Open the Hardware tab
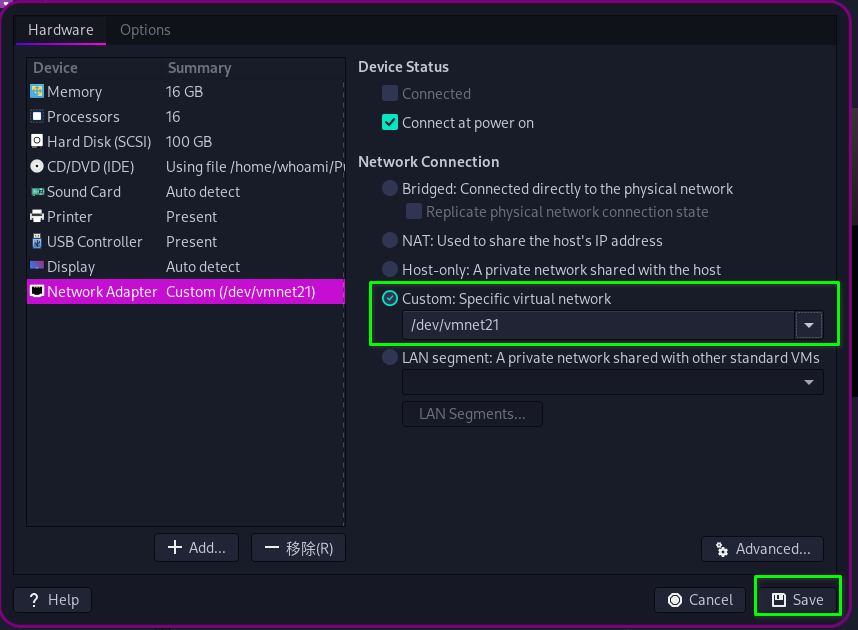This screenshot has height=630, width=858. click(x=61, y=30)
